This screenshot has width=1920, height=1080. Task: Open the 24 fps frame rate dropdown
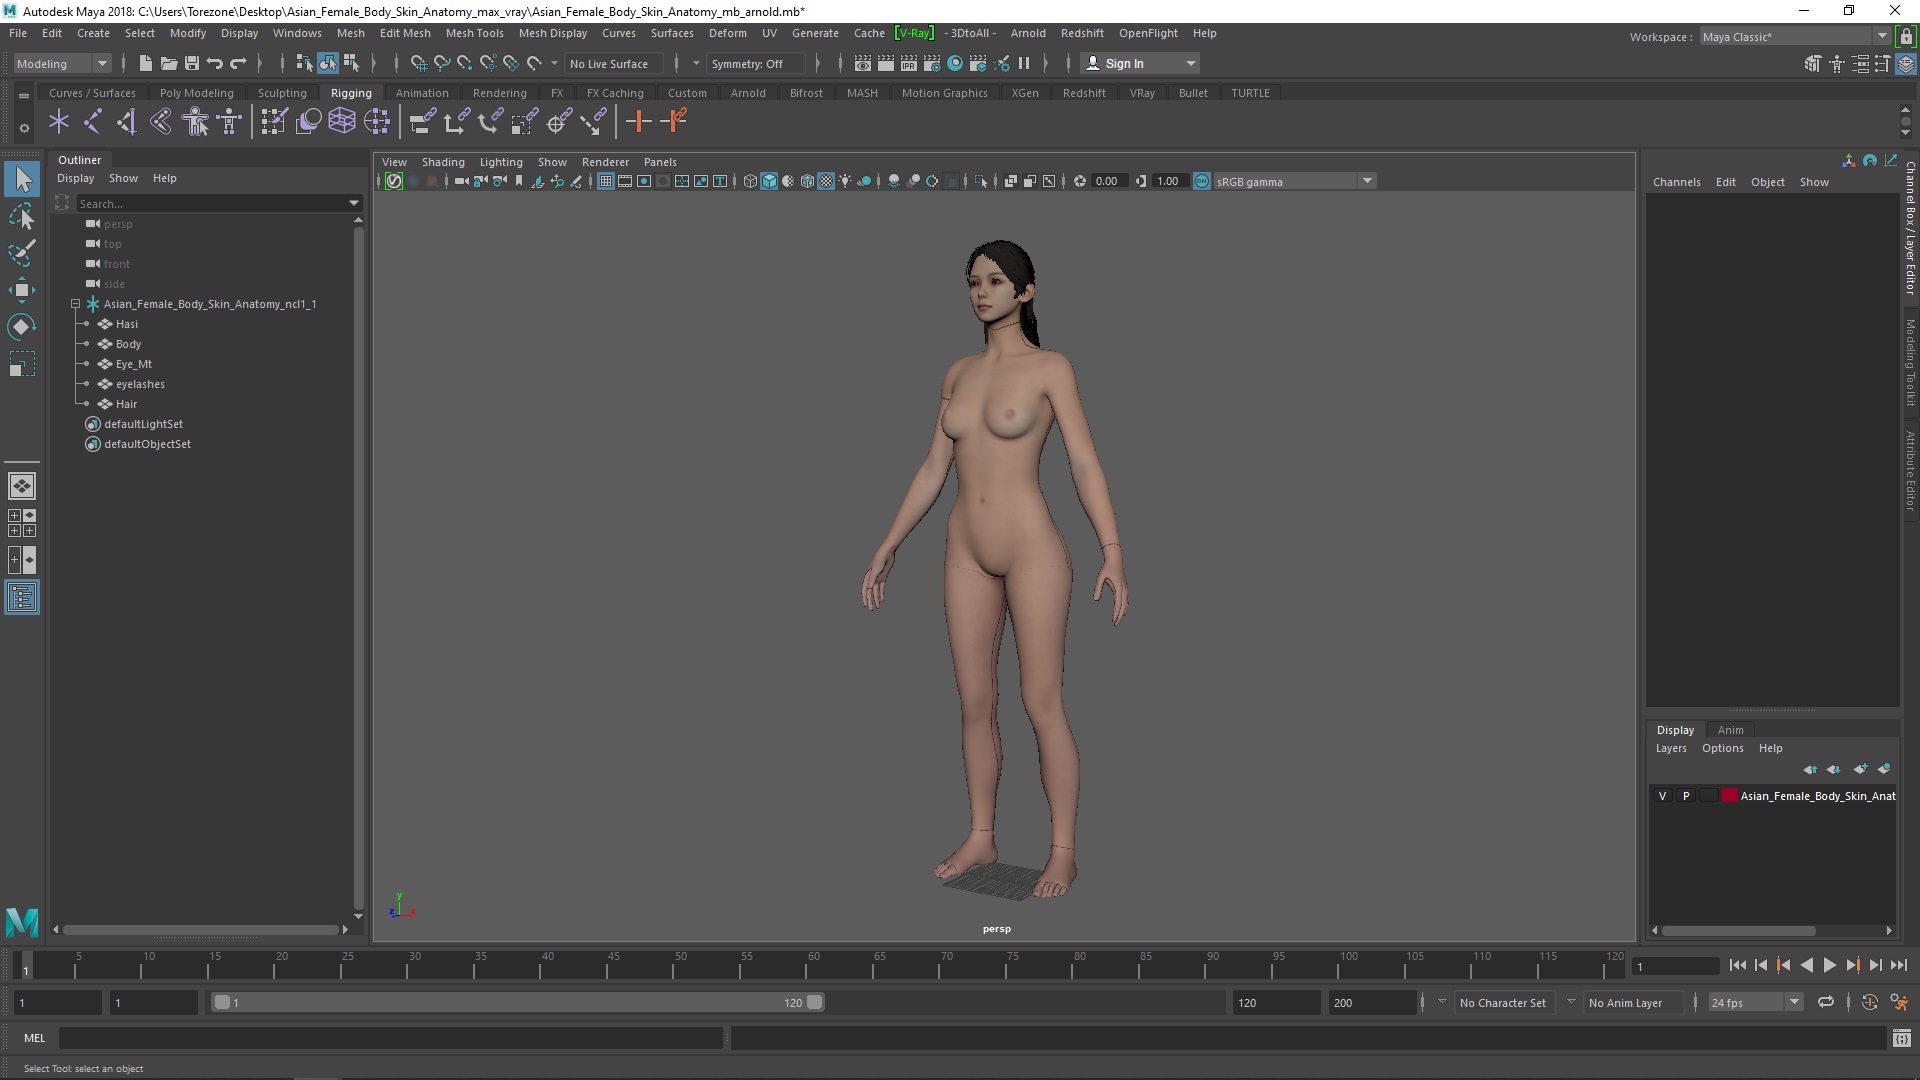[x=1754, y=1002]
